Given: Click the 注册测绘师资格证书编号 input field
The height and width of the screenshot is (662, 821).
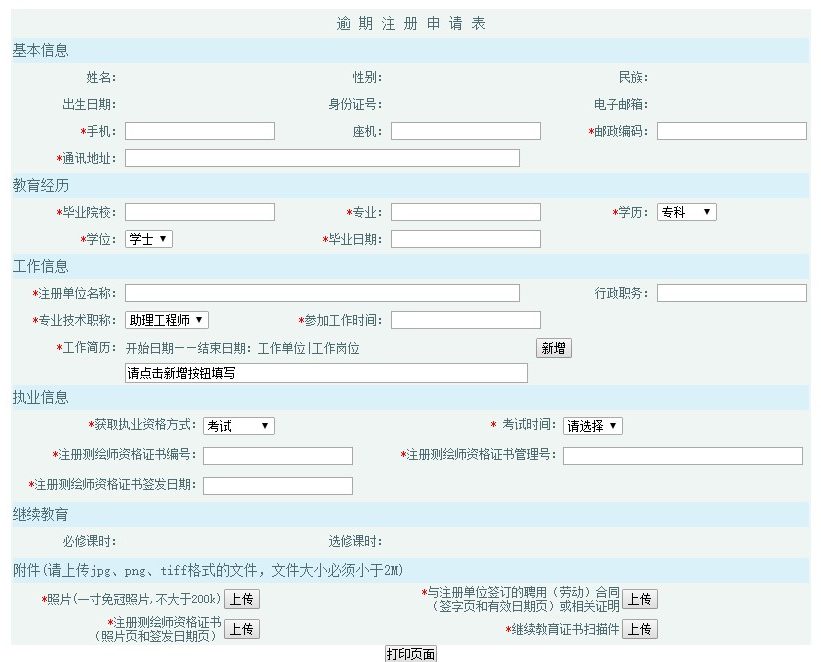Looking at the screenshot, I should tap(277, 455).
